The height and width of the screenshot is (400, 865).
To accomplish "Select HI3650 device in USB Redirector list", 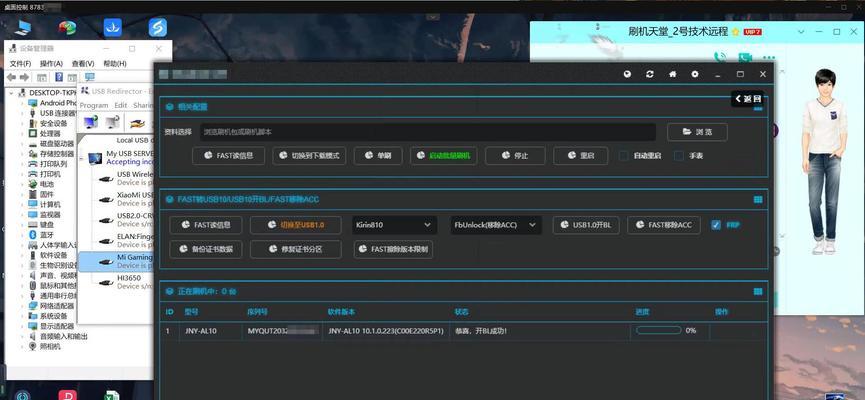I will (x=116, y=282).
